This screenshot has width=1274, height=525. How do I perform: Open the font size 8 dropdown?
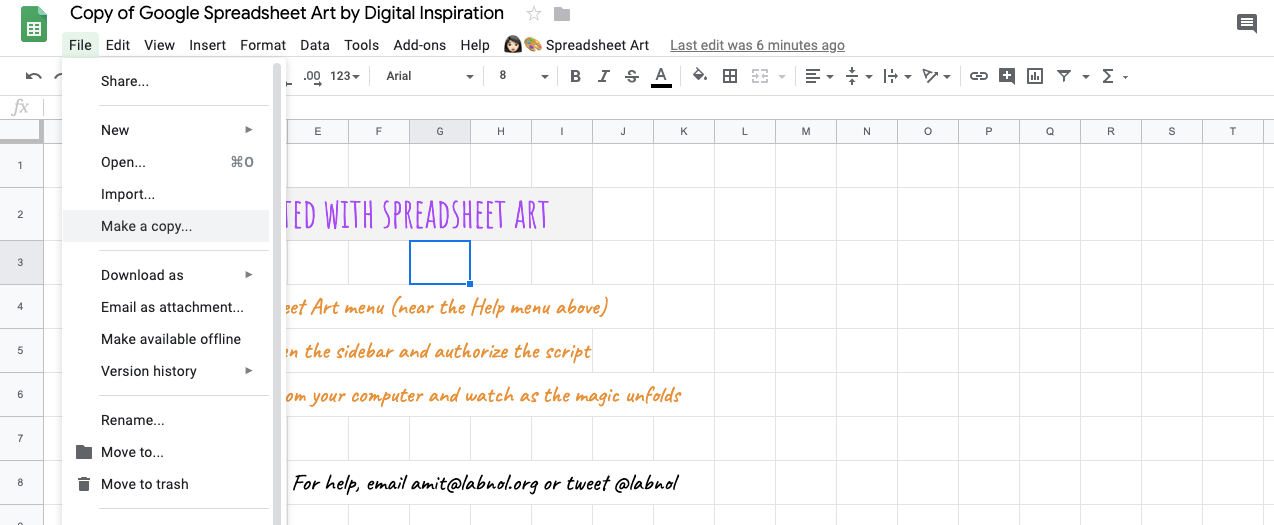coord(524,76)
